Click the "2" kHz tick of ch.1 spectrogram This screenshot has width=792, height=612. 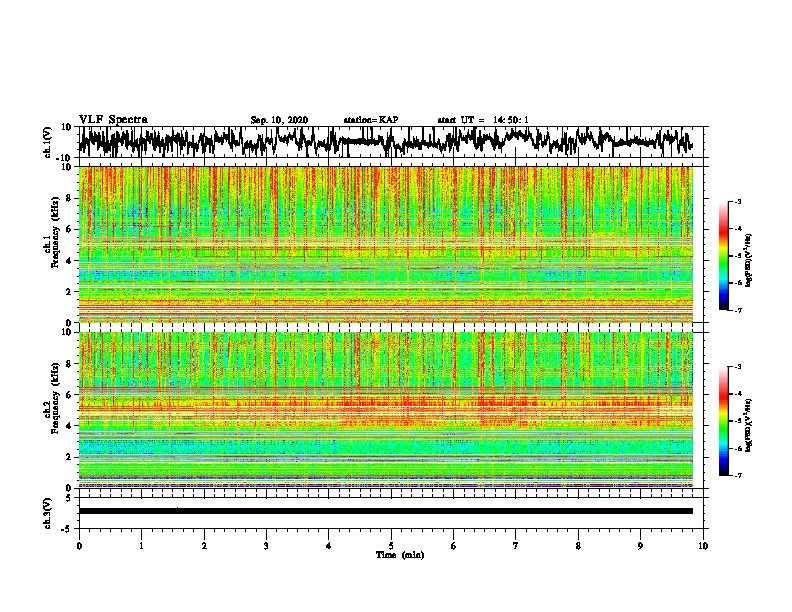[70, 292]
